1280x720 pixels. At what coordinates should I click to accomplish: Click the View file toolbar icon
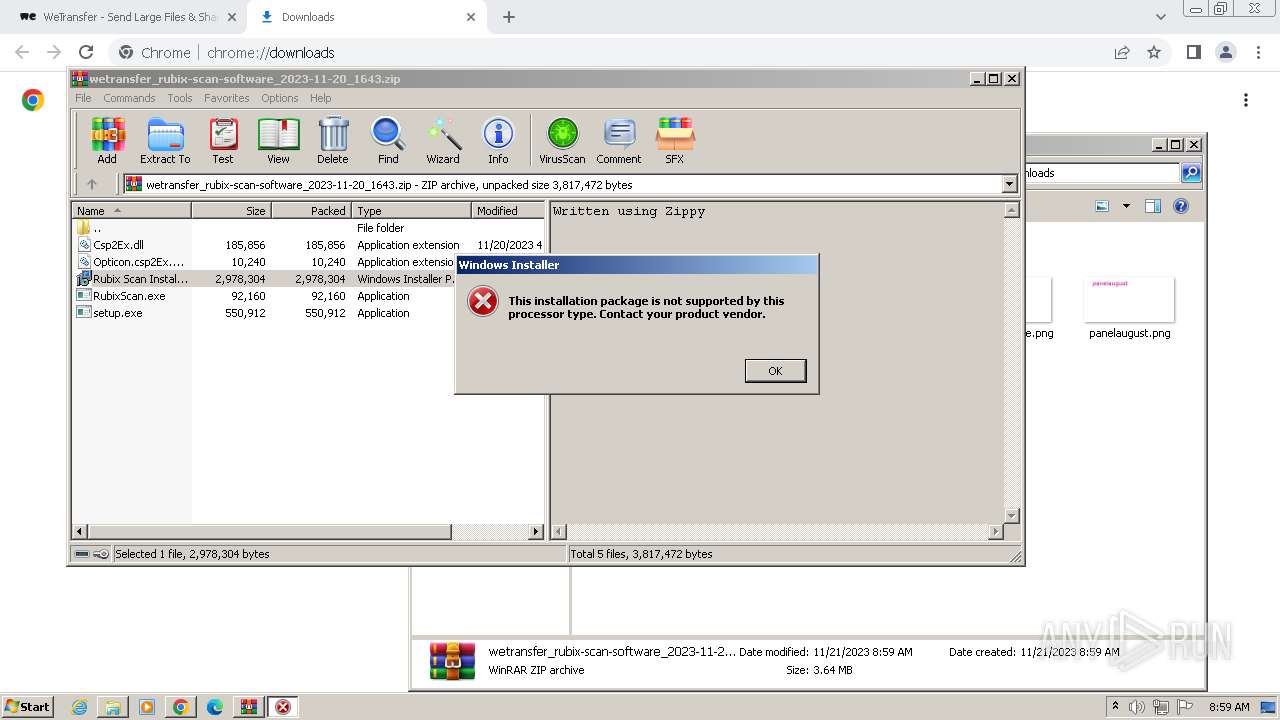pos(278,140)
